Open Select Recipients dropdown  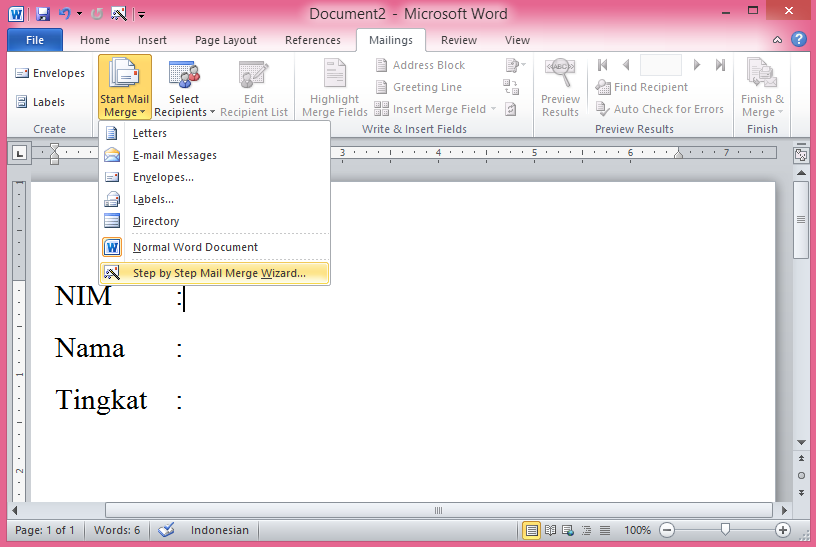[x=184, y=87]
